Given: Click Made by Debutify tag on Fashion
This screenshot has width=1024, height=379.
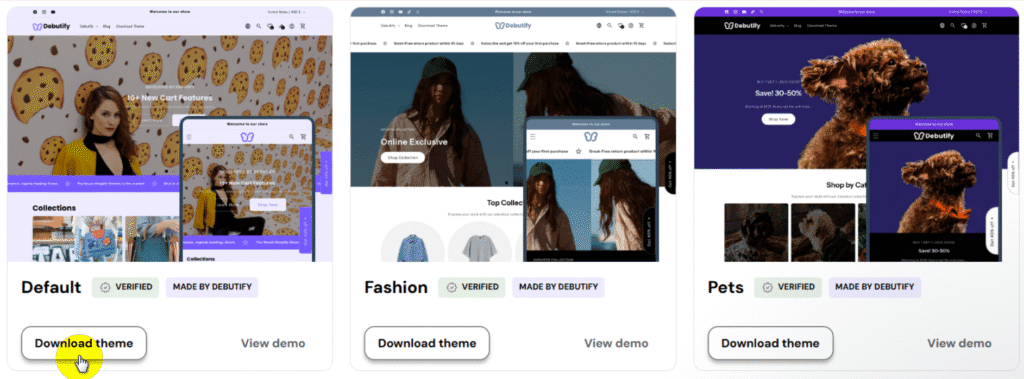Looking at the screenshot, I should coord(558,287).
